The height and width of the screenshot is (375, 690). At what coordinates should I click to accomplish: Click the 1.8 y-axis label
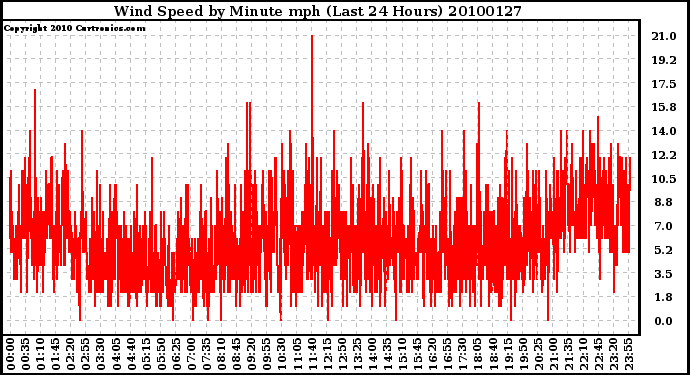pos(664,297)
